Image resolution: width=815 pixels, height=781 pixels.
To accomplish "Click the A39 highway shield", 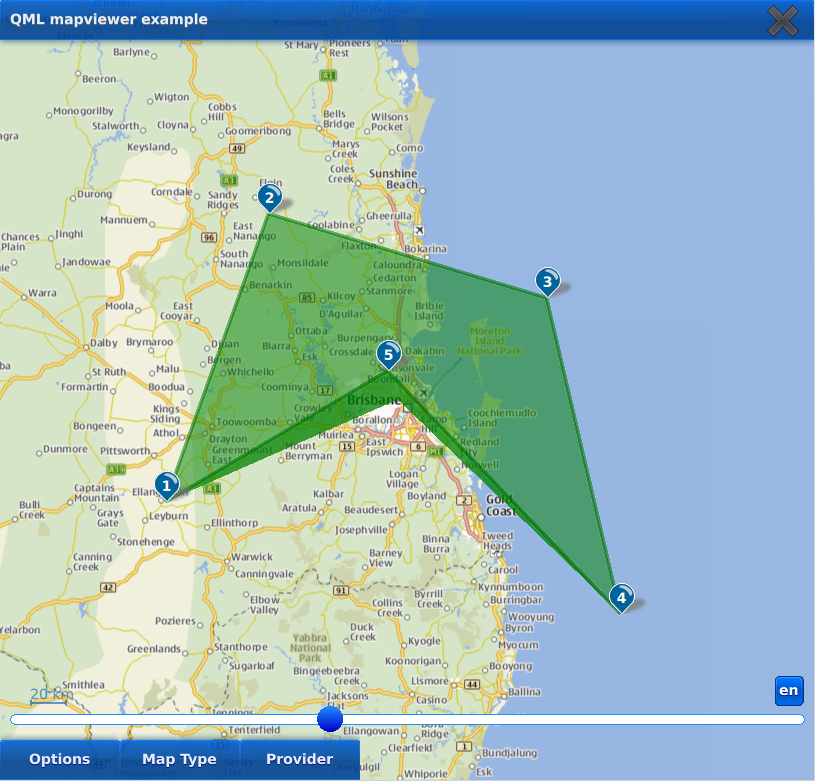I will [116, 470].
